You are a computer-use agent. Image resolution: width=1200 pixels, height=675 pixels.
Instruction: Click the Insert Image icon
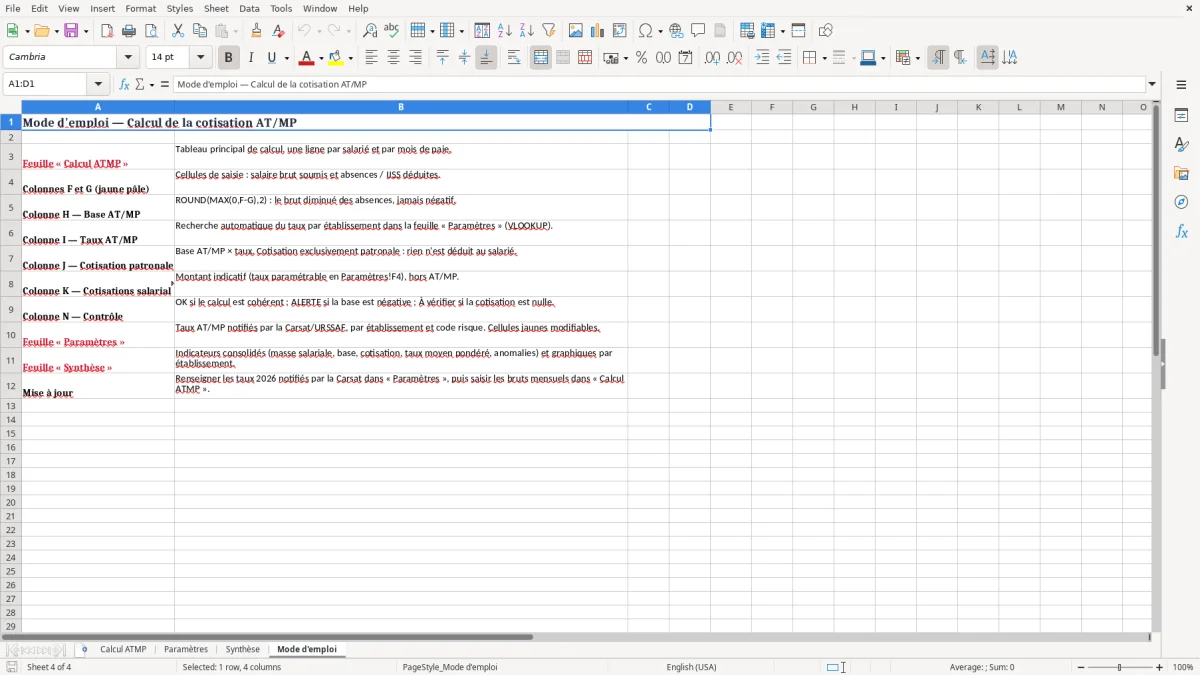pyautogui.click(x=576, y=31)
